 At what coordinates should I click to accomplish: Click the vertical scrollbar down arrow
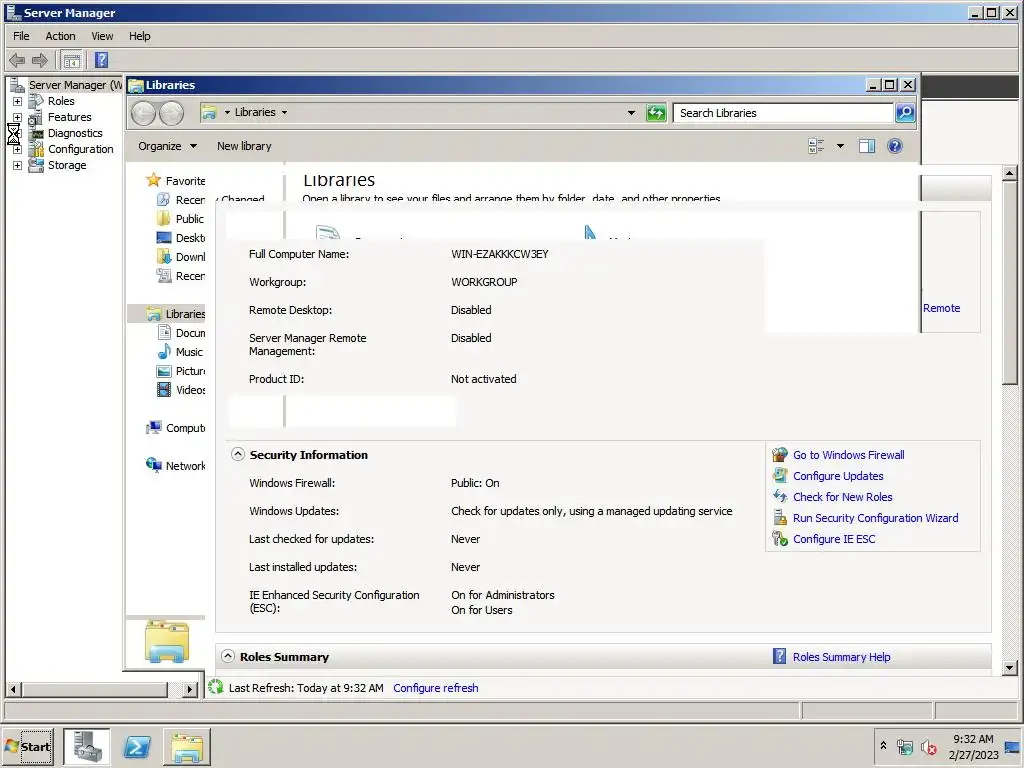1010,667
